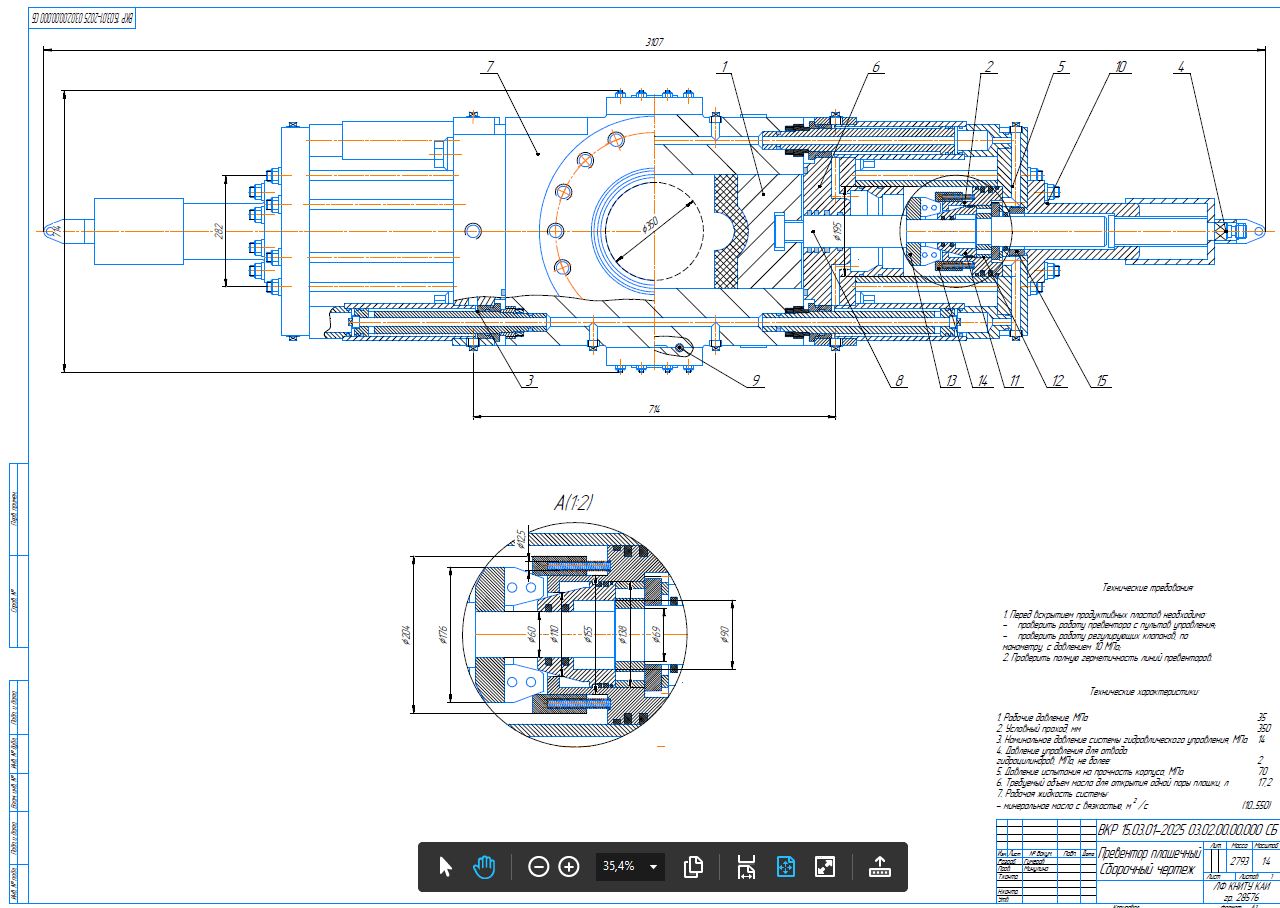Click the Технические требования heading
Image resolution: width=1280 pixels, height=908 pixels.
tap(1146, 588)
